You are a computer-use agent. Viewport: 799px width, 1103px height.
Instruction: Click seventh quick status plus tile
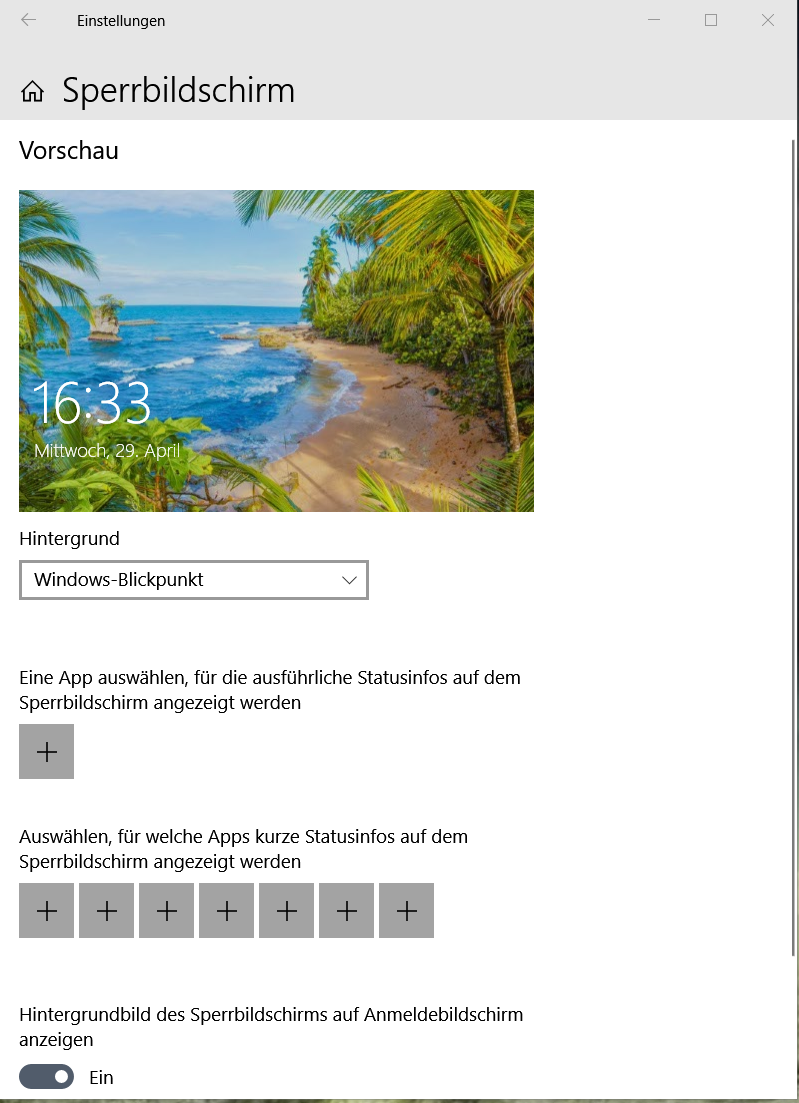(407, 910)
